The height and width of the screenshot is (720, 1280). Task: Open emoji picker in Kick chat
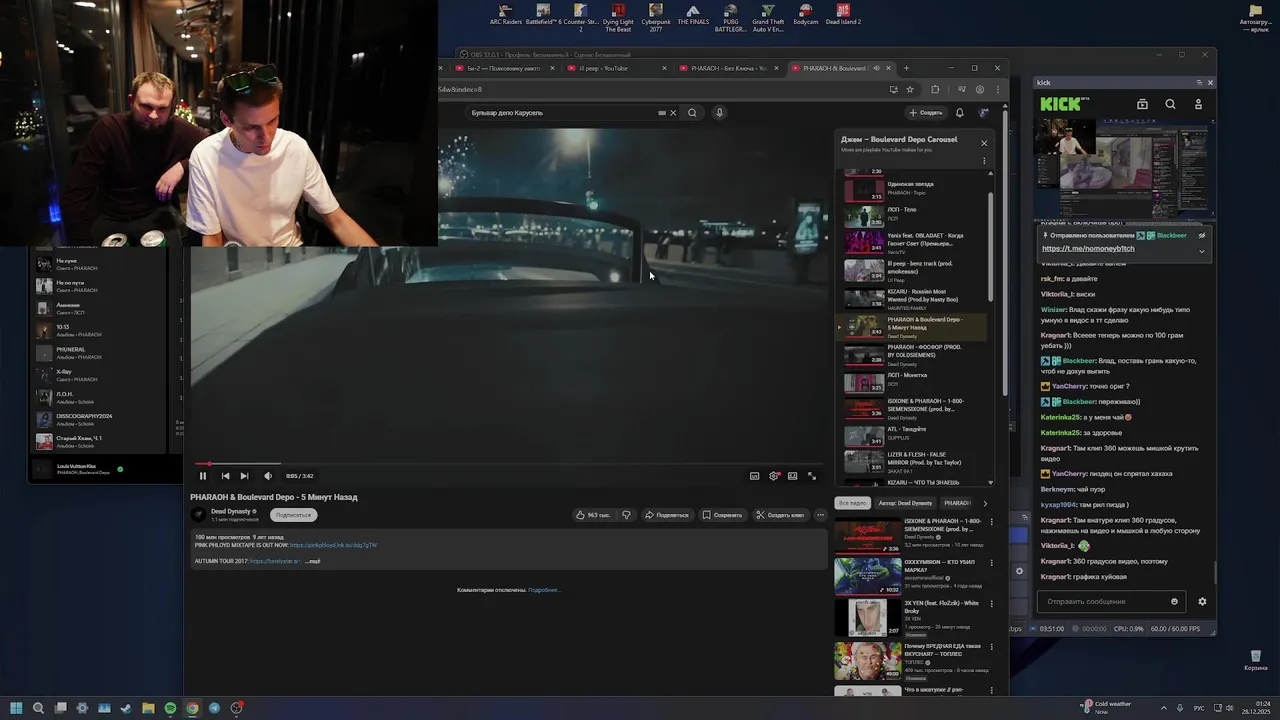(1174, 601)
